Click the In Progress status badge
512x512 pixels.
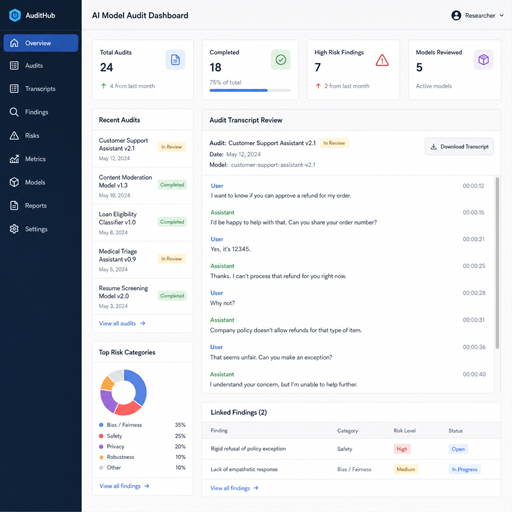tap(464, 469)
